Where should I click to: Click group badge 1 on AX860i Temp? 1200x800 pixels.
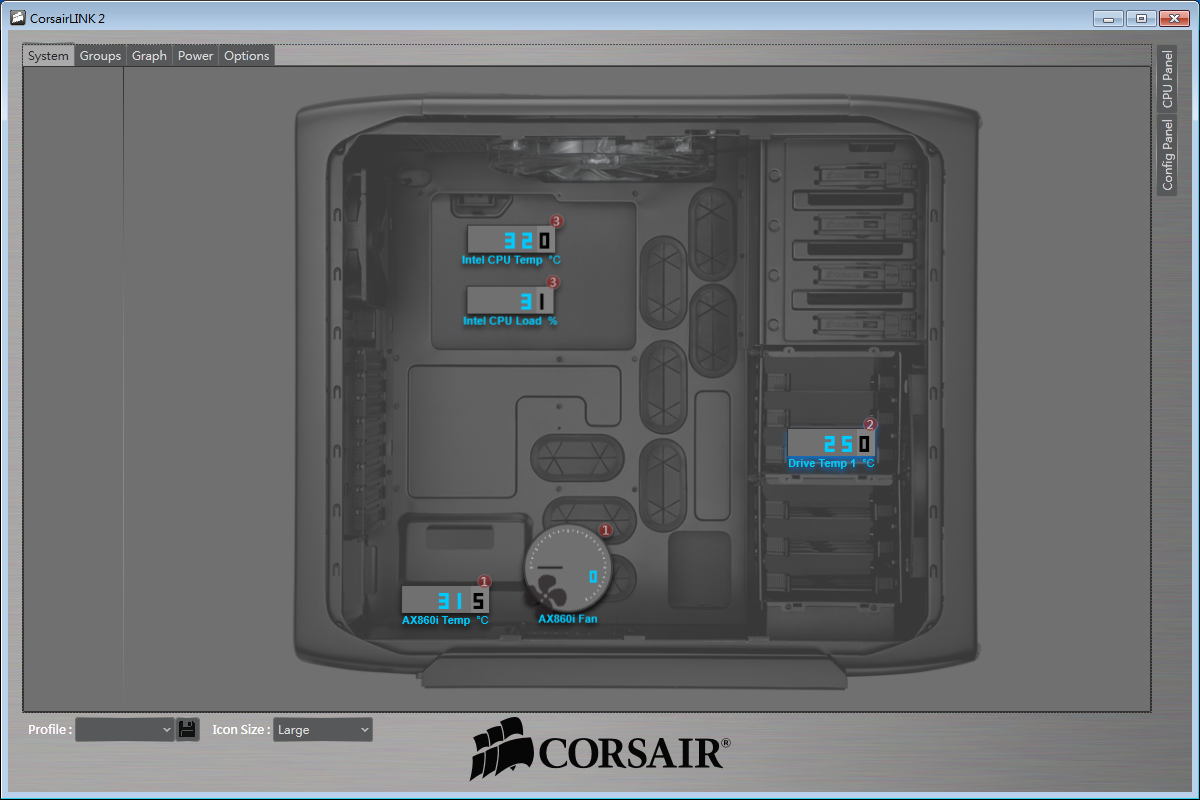pos(485,581)
